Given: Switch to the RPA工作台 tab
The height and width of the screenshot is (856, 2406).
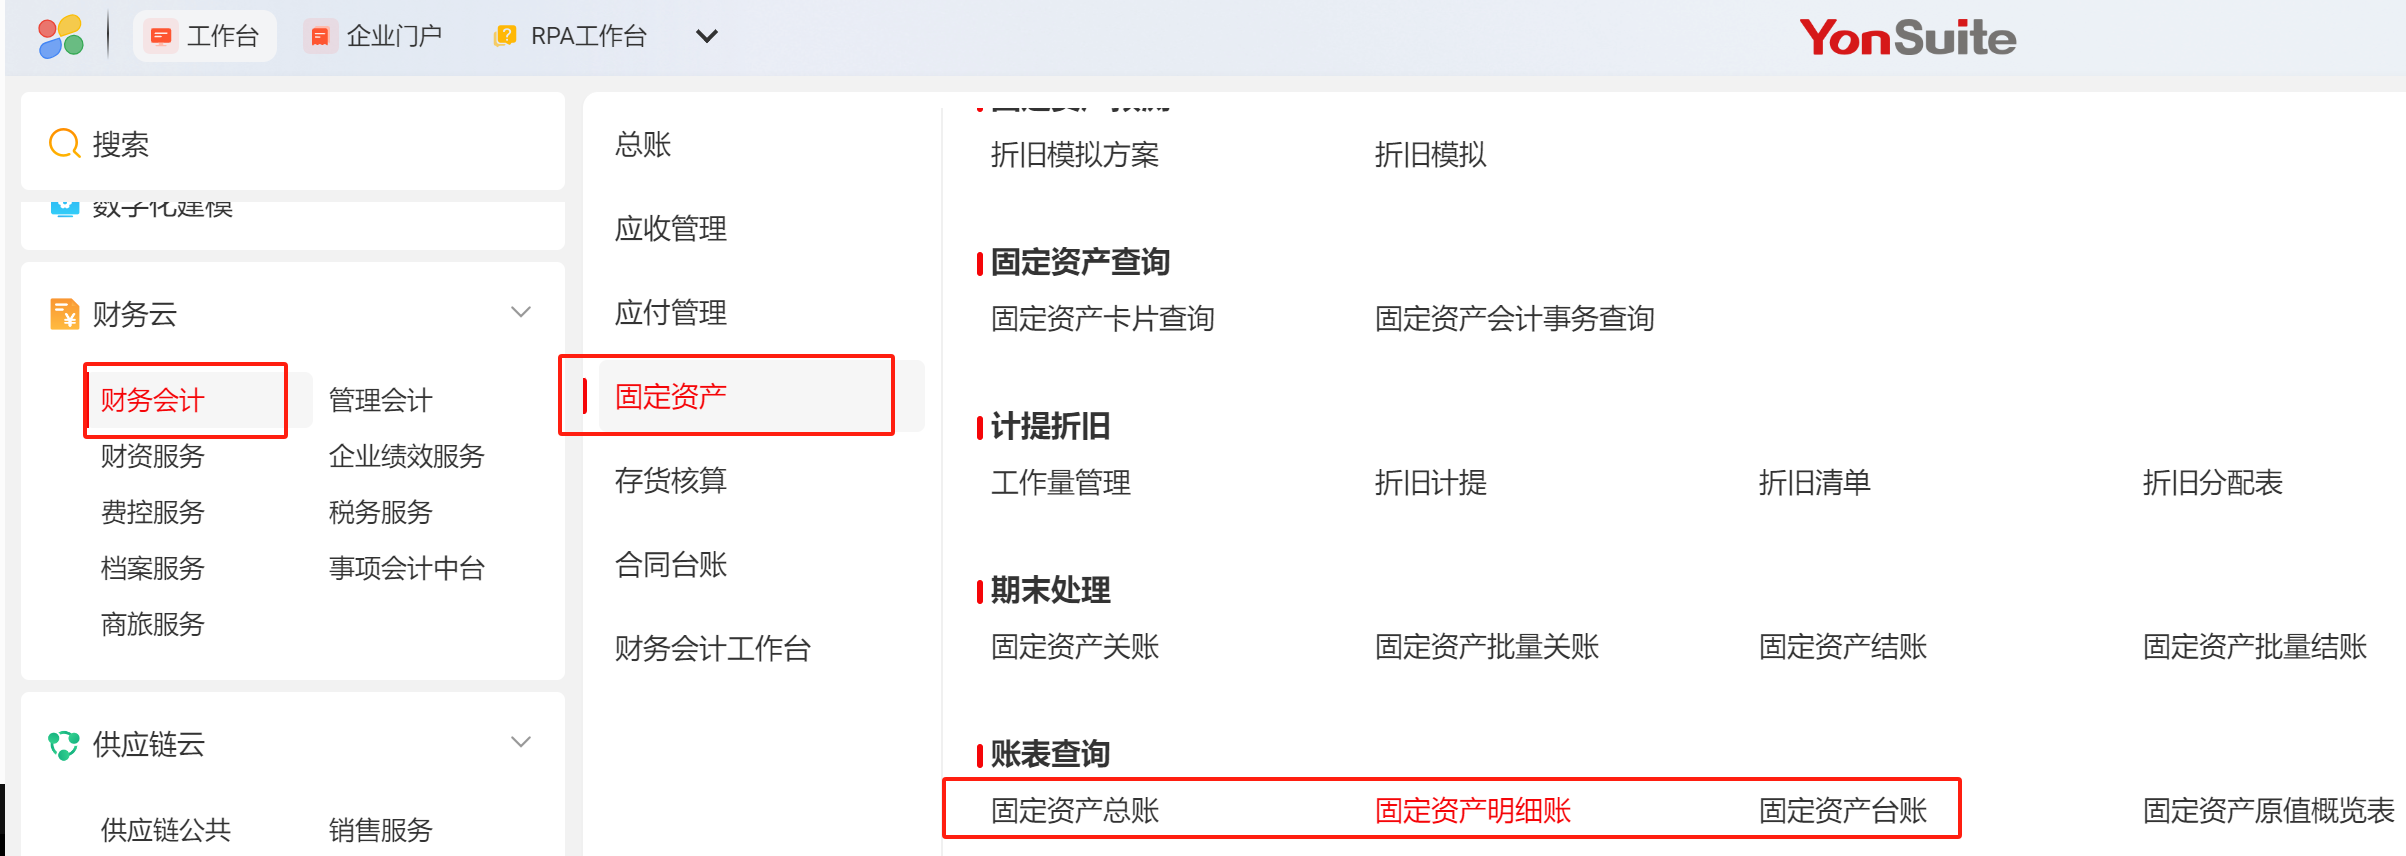Looking at the screenshot, I should point(571,37).
